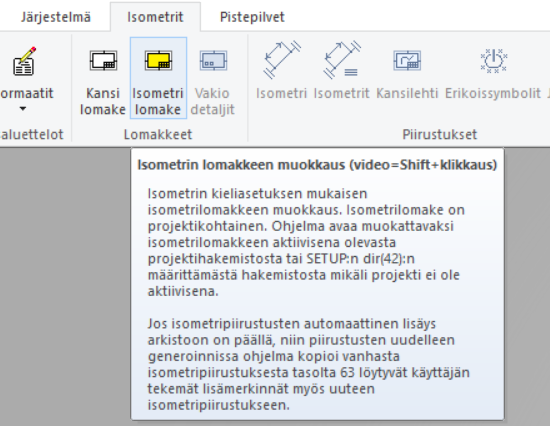The image size is (550, 426).
Task: Click the yellow Isometri lomake icon
Action: pos(158,61)
